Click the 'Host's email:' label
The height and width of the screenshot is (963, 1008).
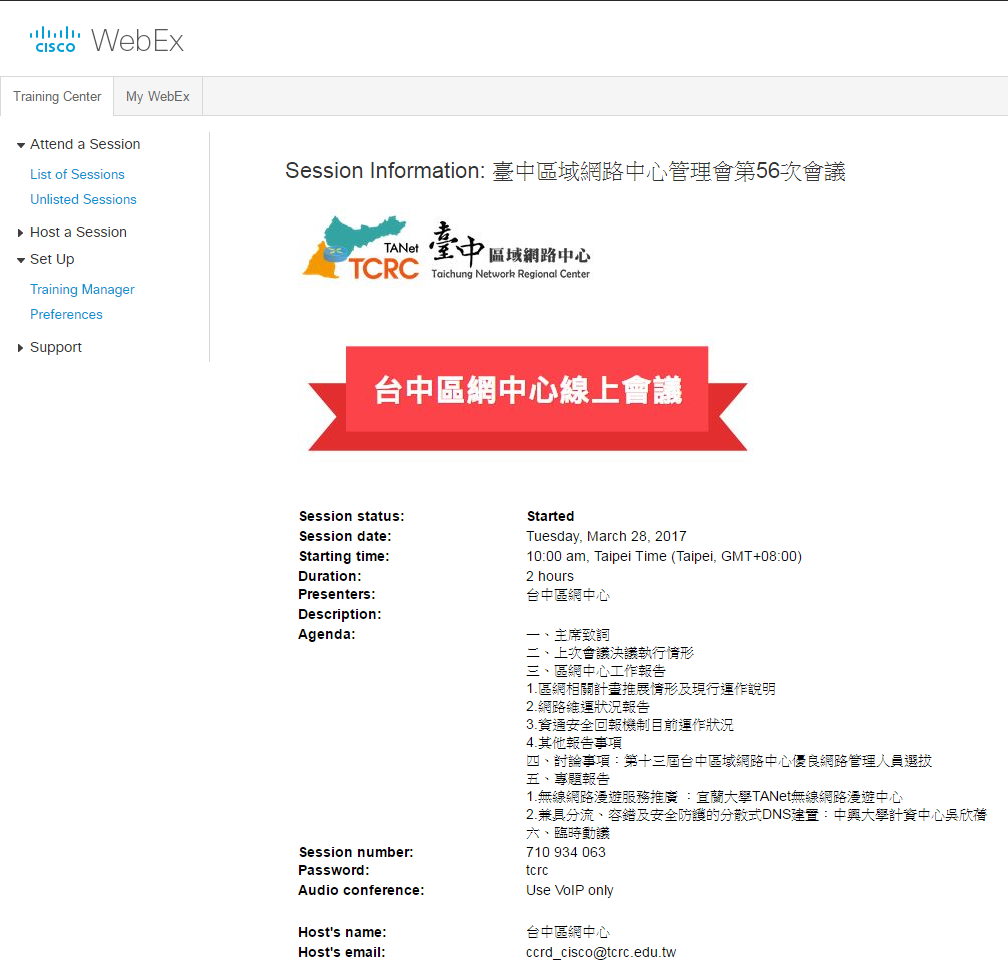coord(342,952)
